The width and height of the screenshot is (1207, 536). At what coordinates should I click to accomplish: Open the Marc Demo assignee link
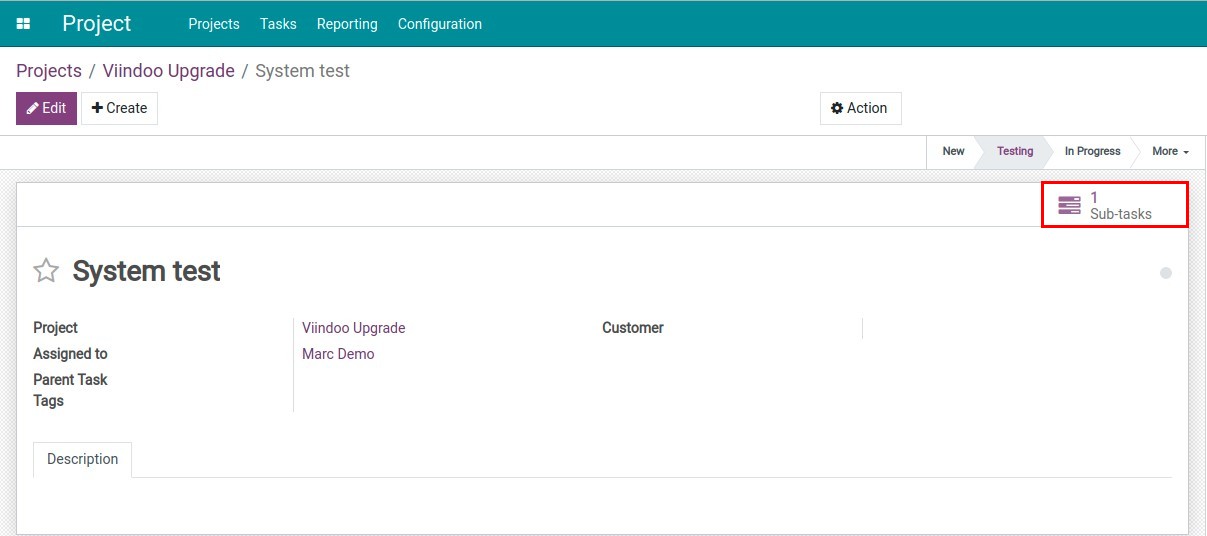(338, 354)
